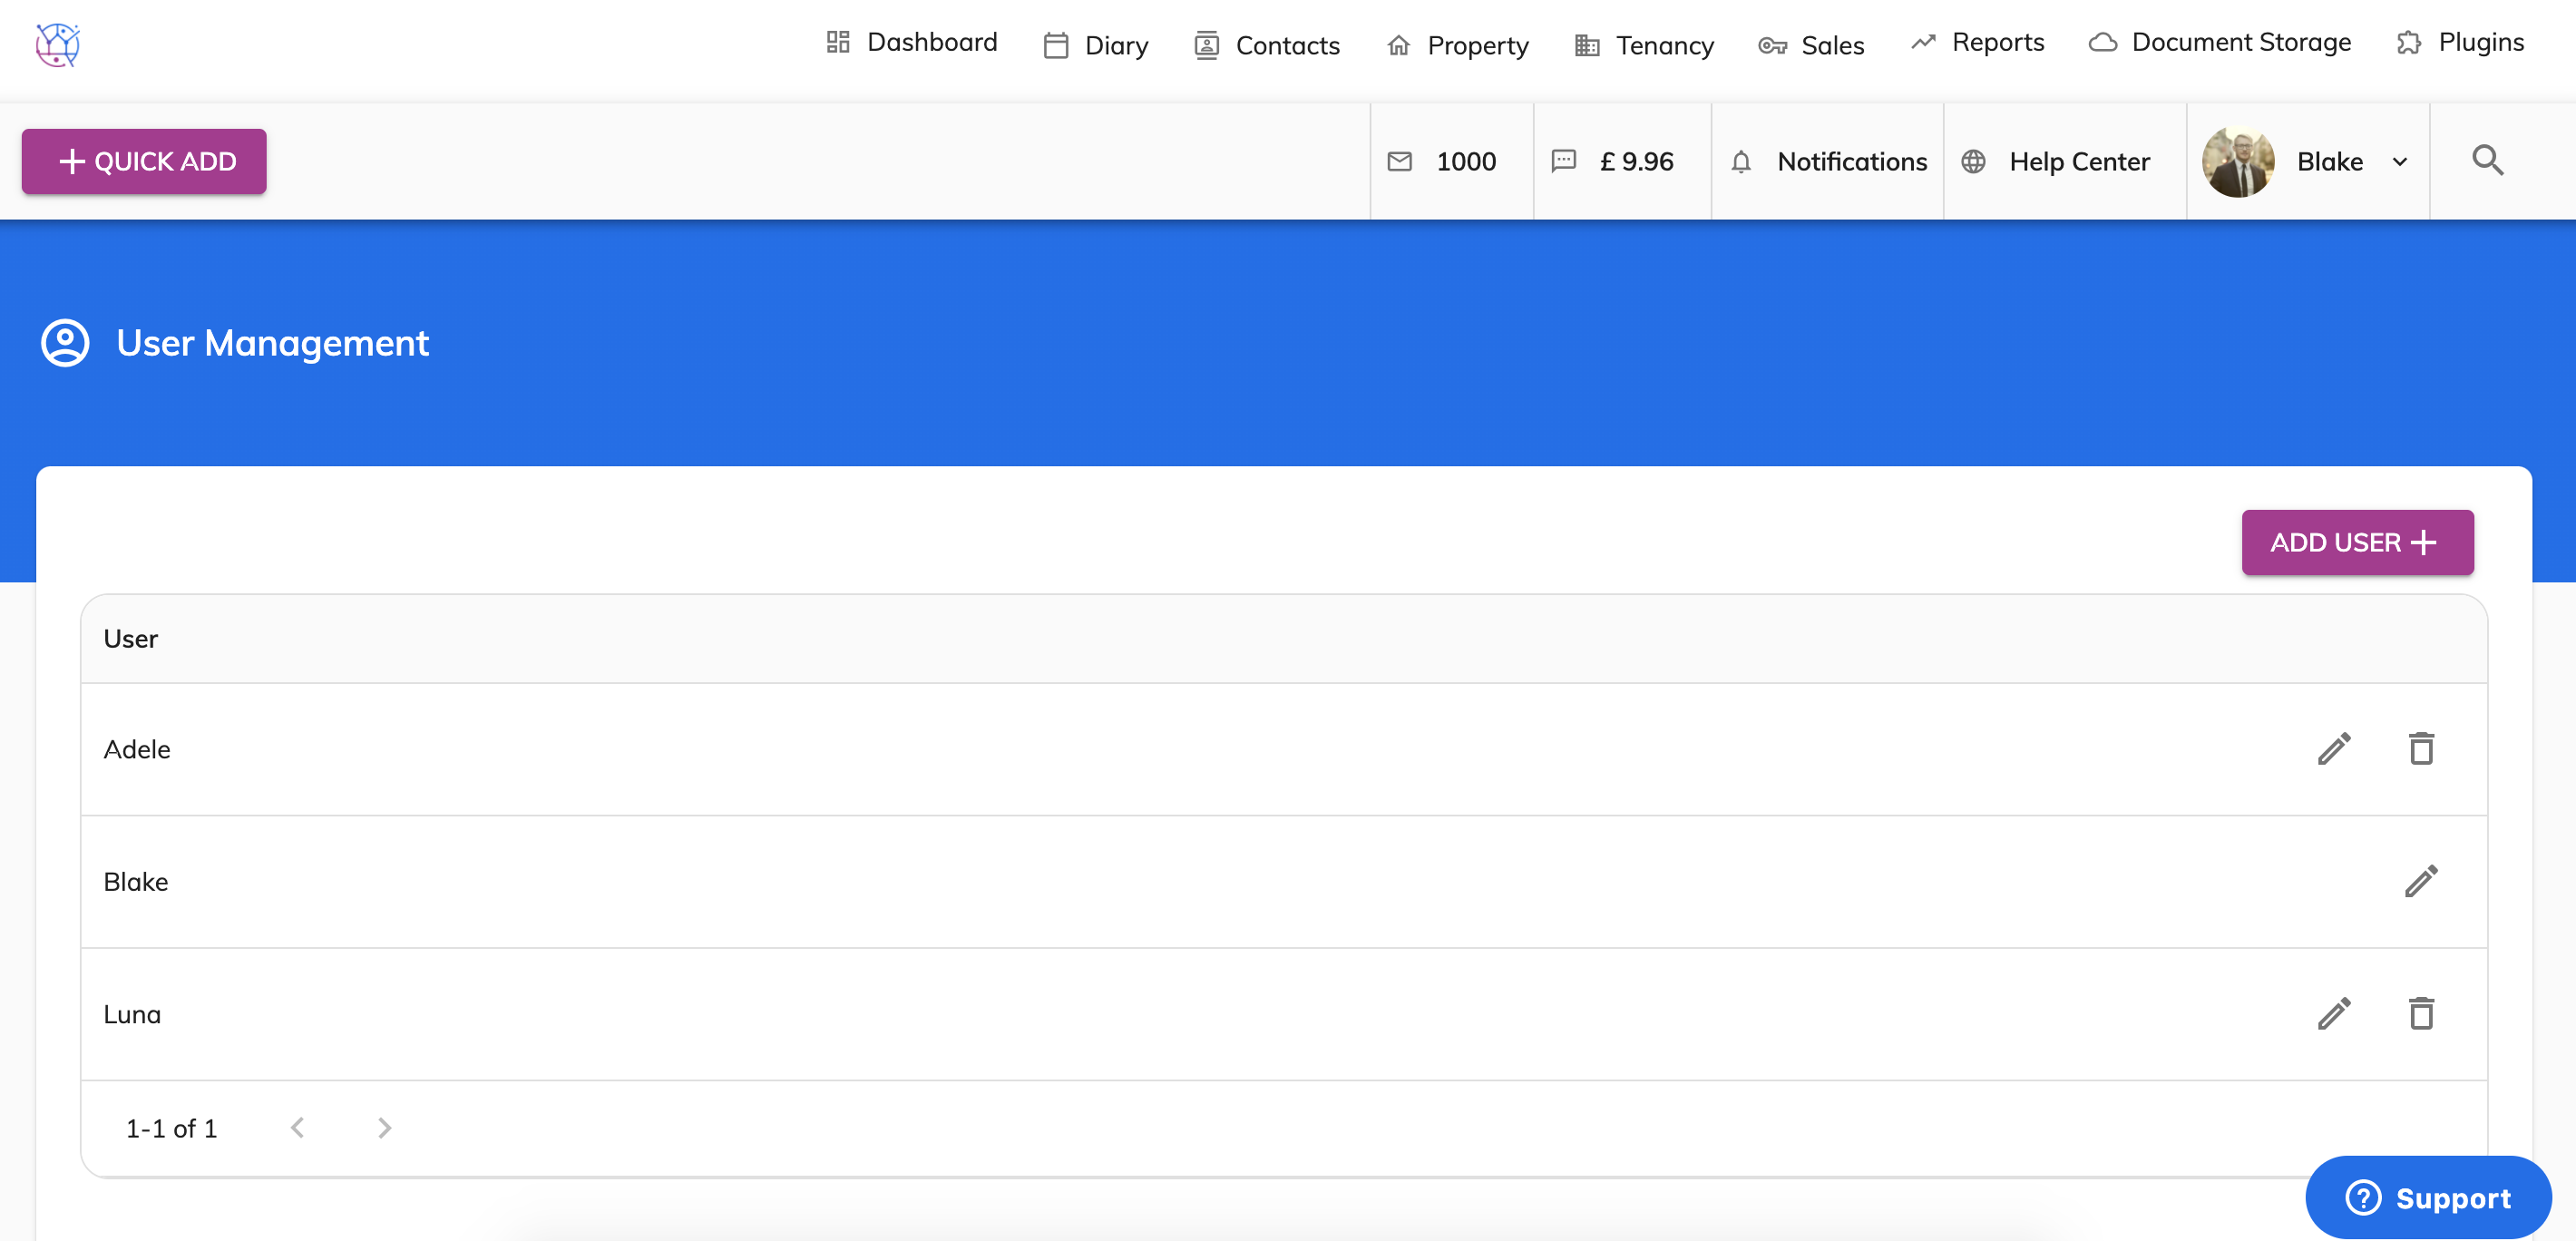The width and height of the screenshot is (2576, 1241).
Task: Click Blake's profile picture thumbnail
Action: pos(2239,161)
